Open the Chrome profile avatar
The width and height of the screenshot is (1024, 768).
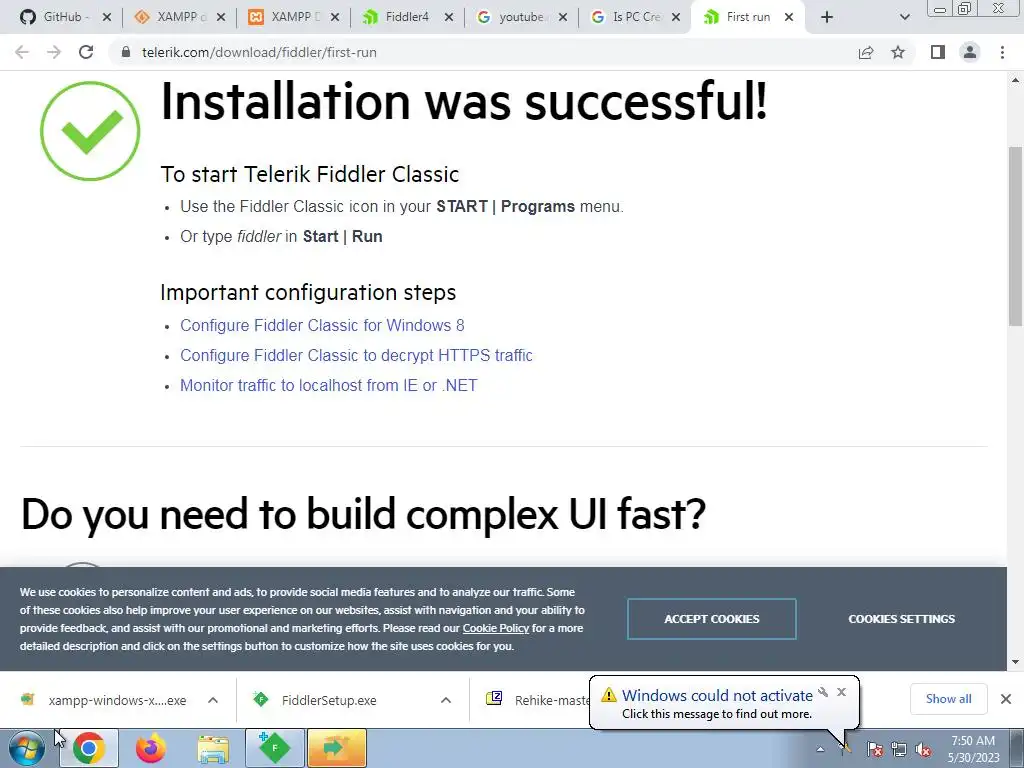pyautogui.click(x=970, y=52)
